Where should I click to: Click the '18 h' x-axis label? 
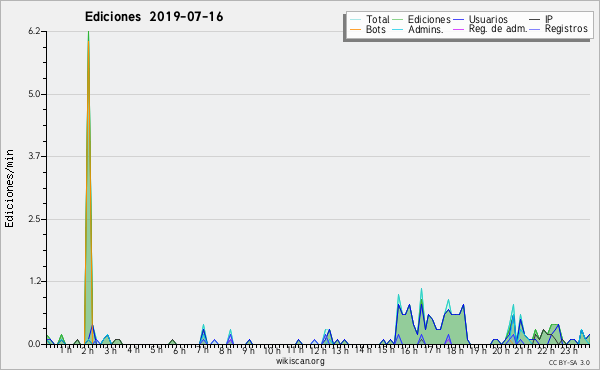455,351
